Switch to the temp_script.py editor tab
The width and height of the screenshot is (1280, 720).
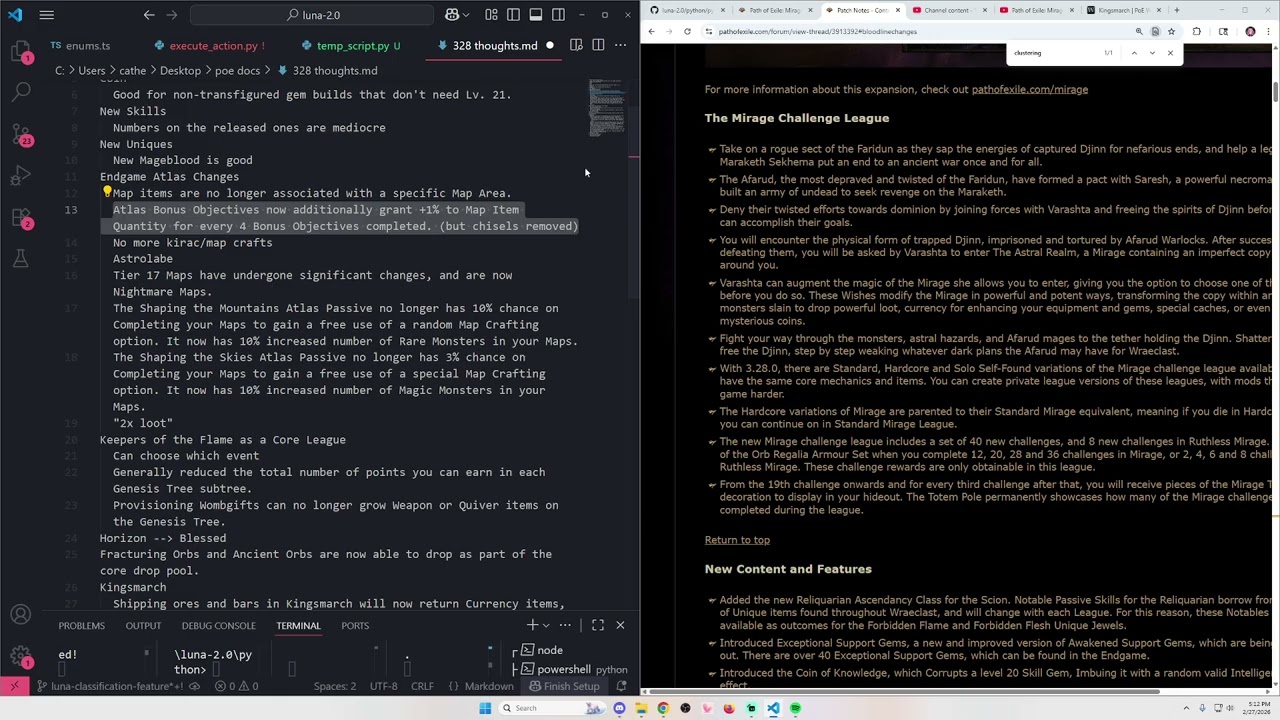click(352, 46)
